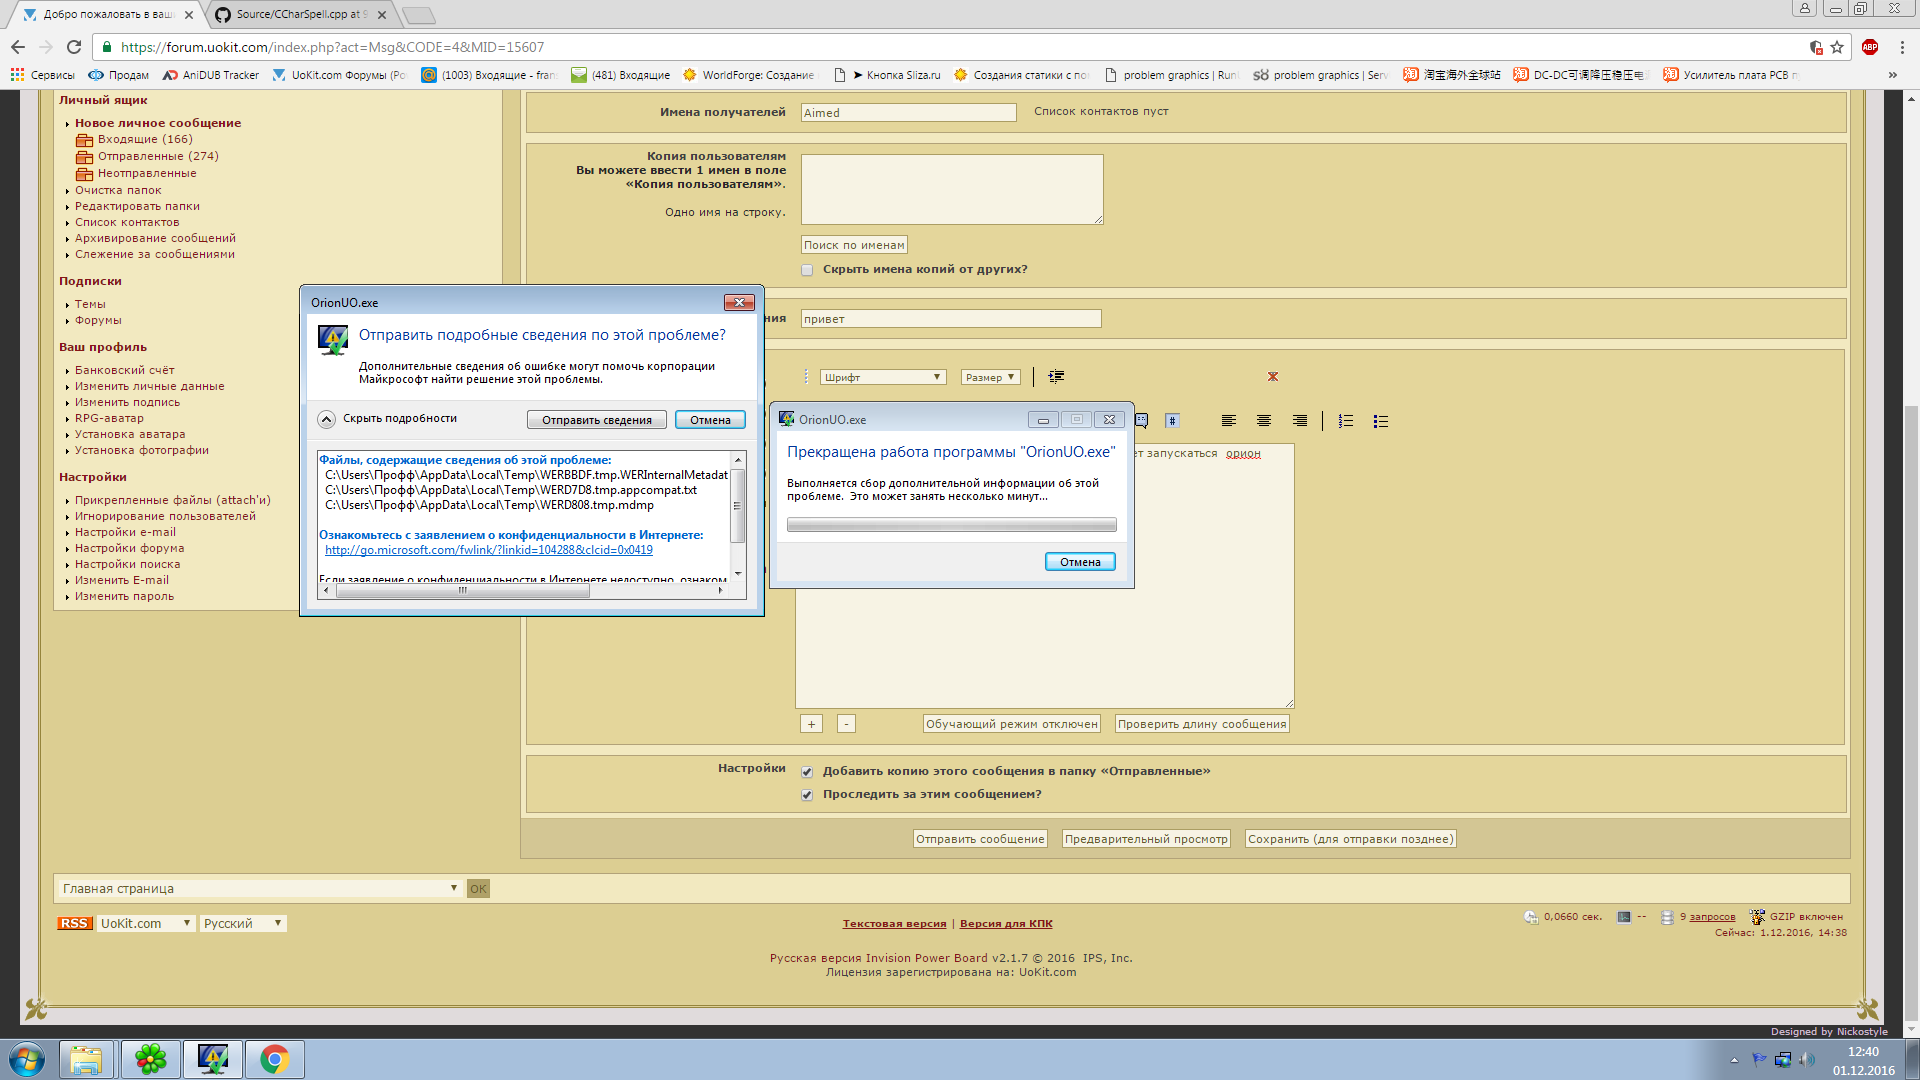Click the center align icon

click(1264, 421)
